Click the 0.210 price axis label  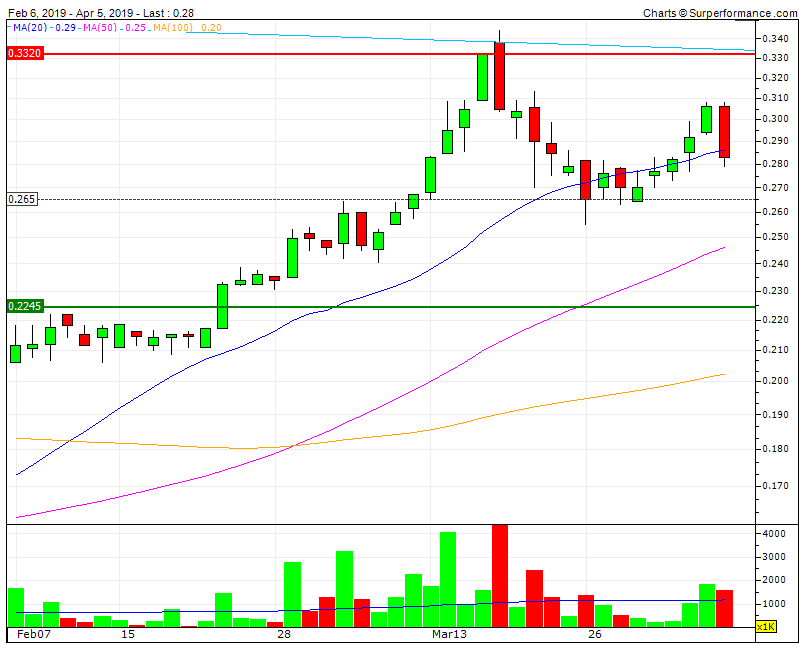775,350
